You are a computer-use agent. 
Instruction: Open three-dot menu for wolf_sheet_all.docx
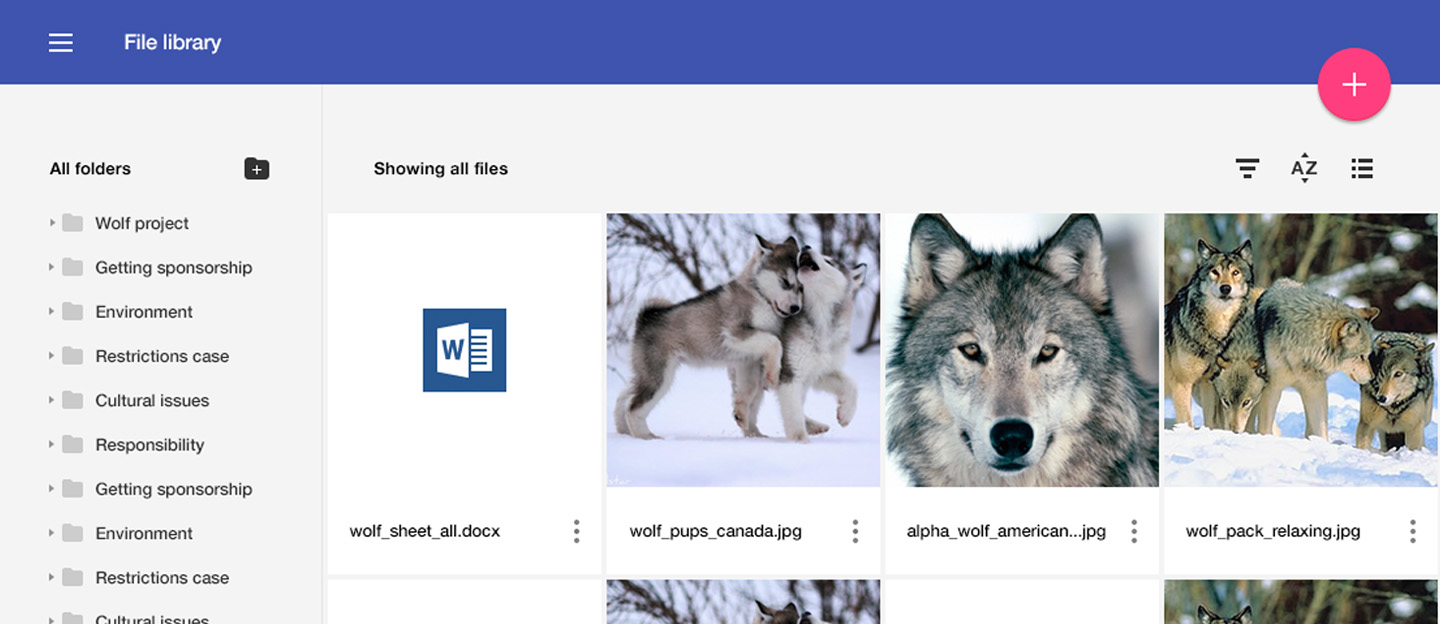pos(576,531)
